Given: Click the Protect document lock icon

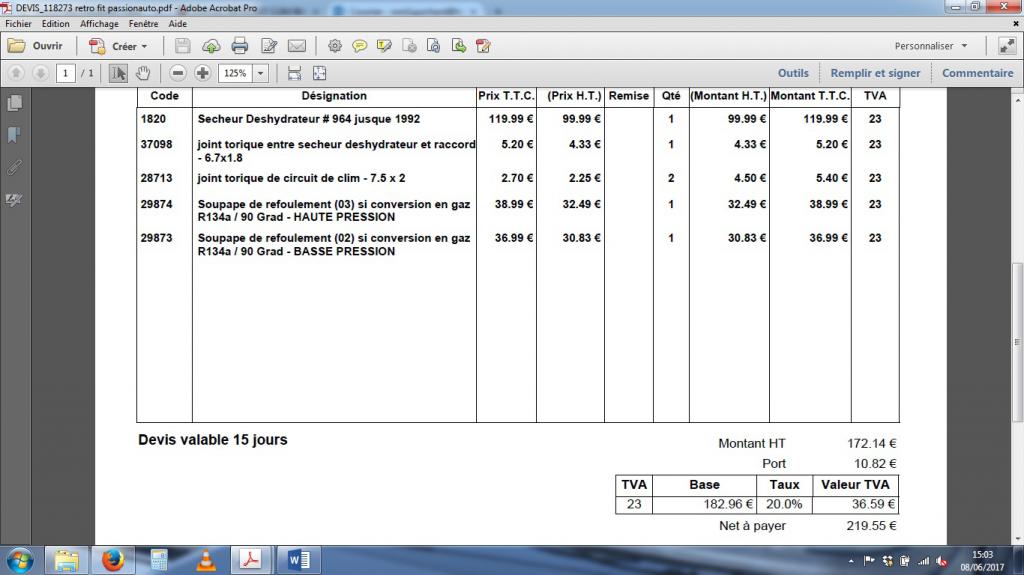Looking at the screenshot, I should (x=434, y=46).
